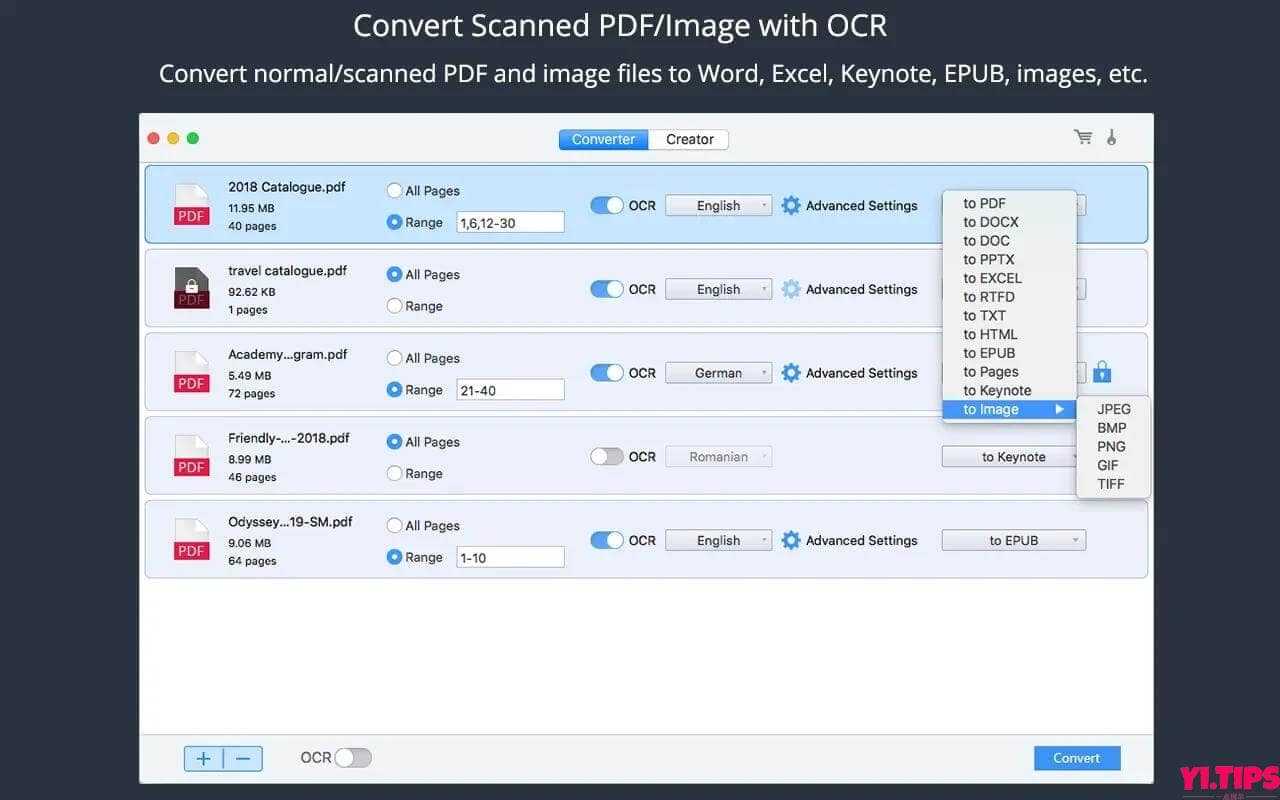
Task: Click the locked PDF thumbnail of travel catalogue.pdf
Action: click(x=191, y=289)
